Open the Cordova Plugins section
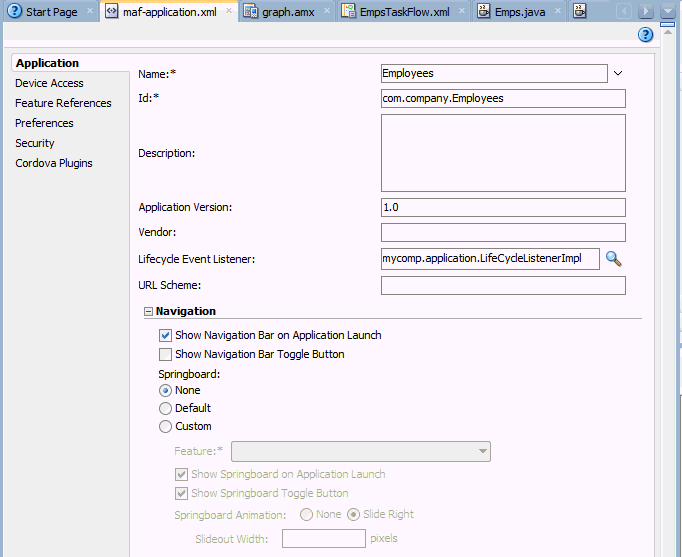682x557 pixels. click(x=54, y=163)
